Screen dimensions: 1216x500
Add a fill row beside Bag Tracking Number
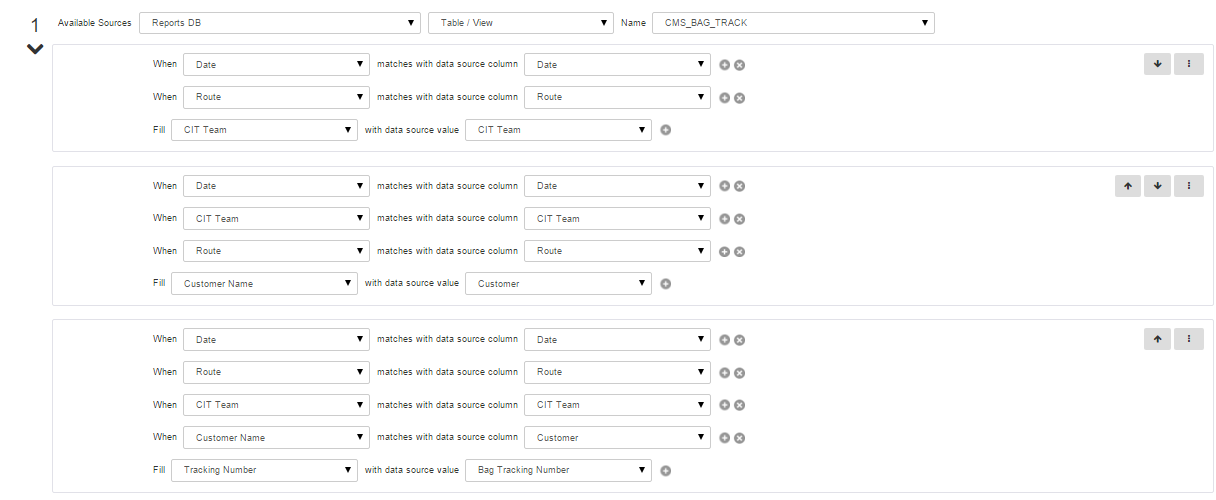point(666,471)
